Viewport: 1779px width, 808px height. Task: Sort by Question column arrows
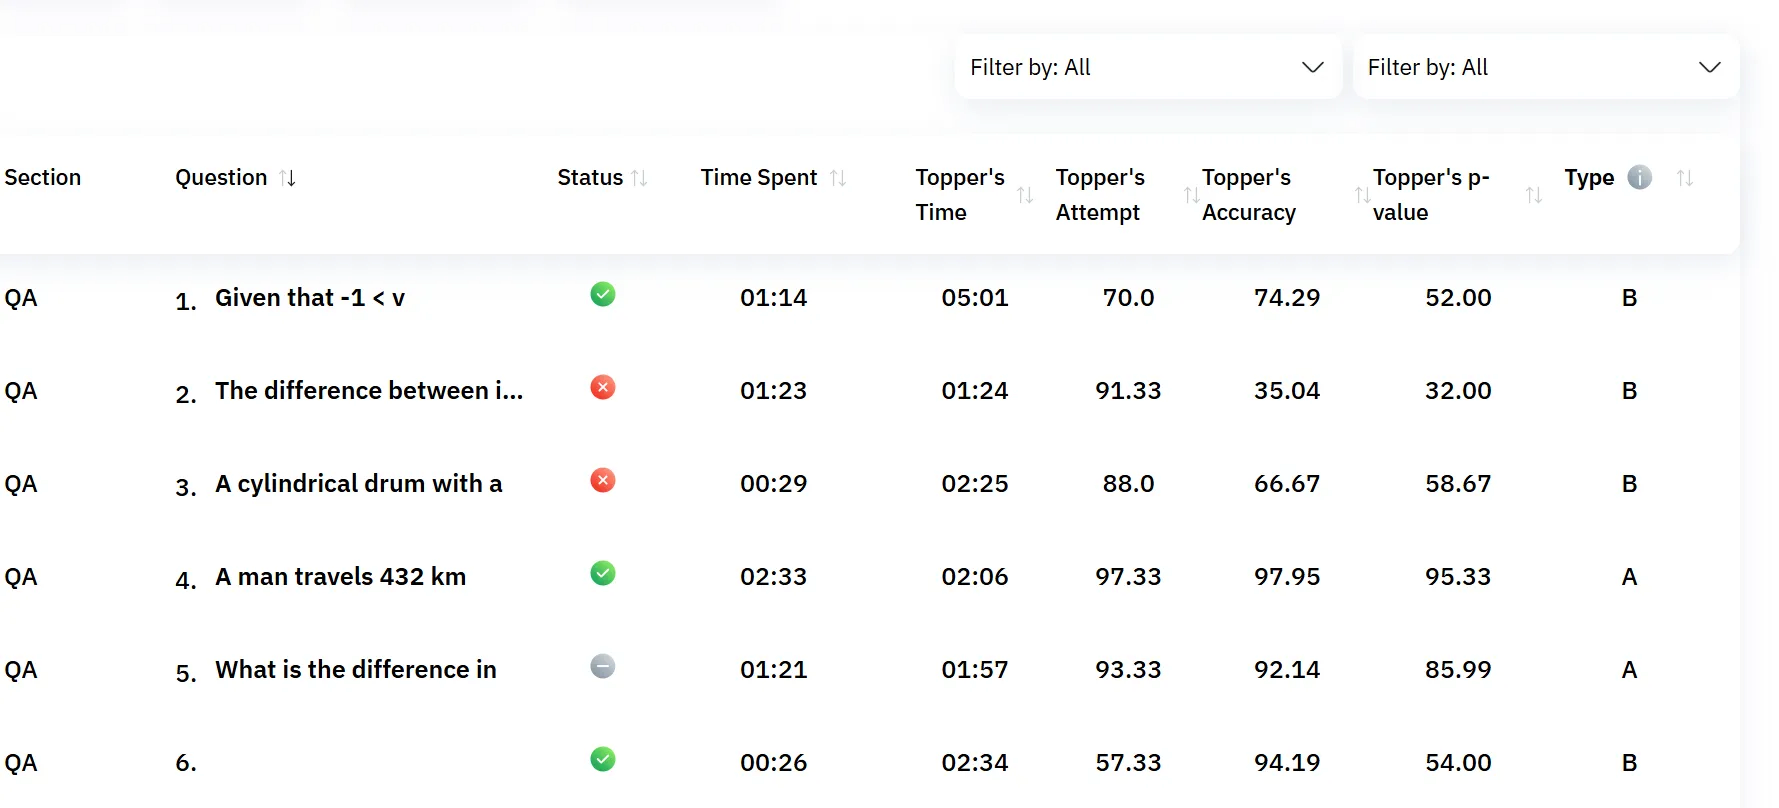click(288, 178)
